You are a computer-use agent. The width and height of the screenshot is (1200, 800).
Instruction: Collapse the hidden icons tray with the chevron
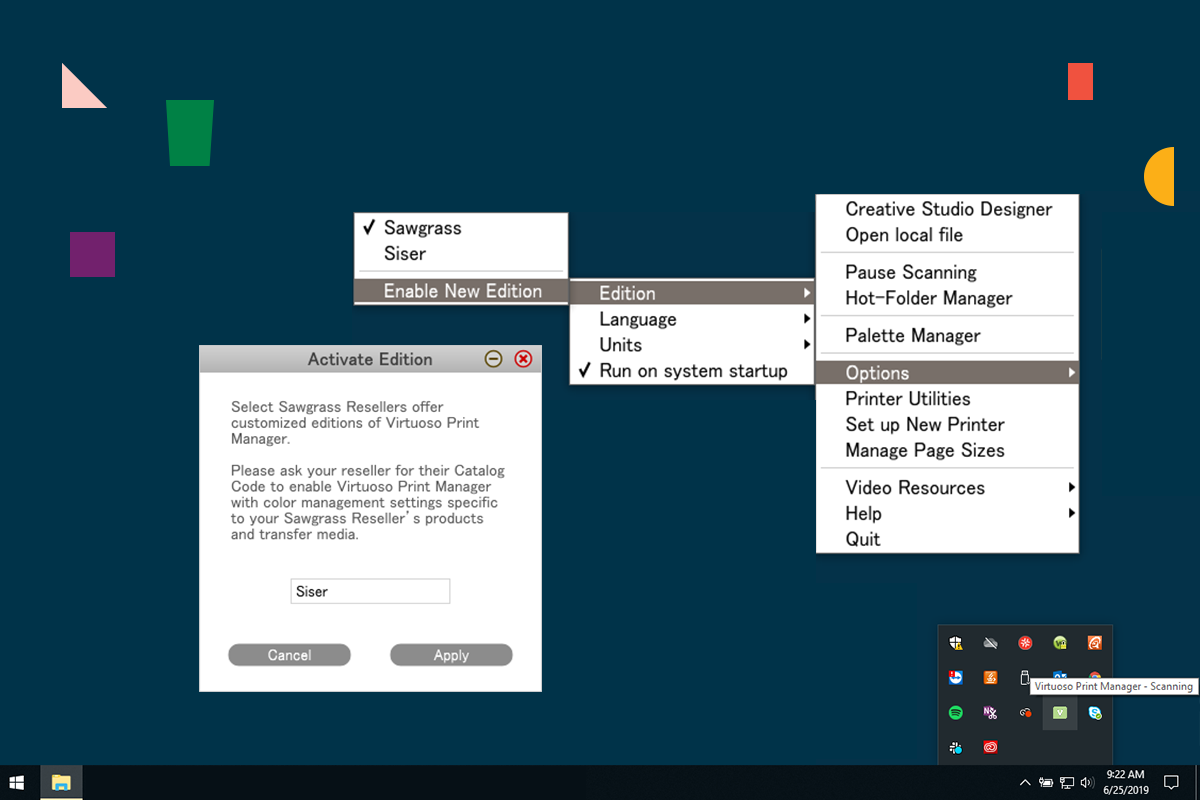[x=1025, y=782]
